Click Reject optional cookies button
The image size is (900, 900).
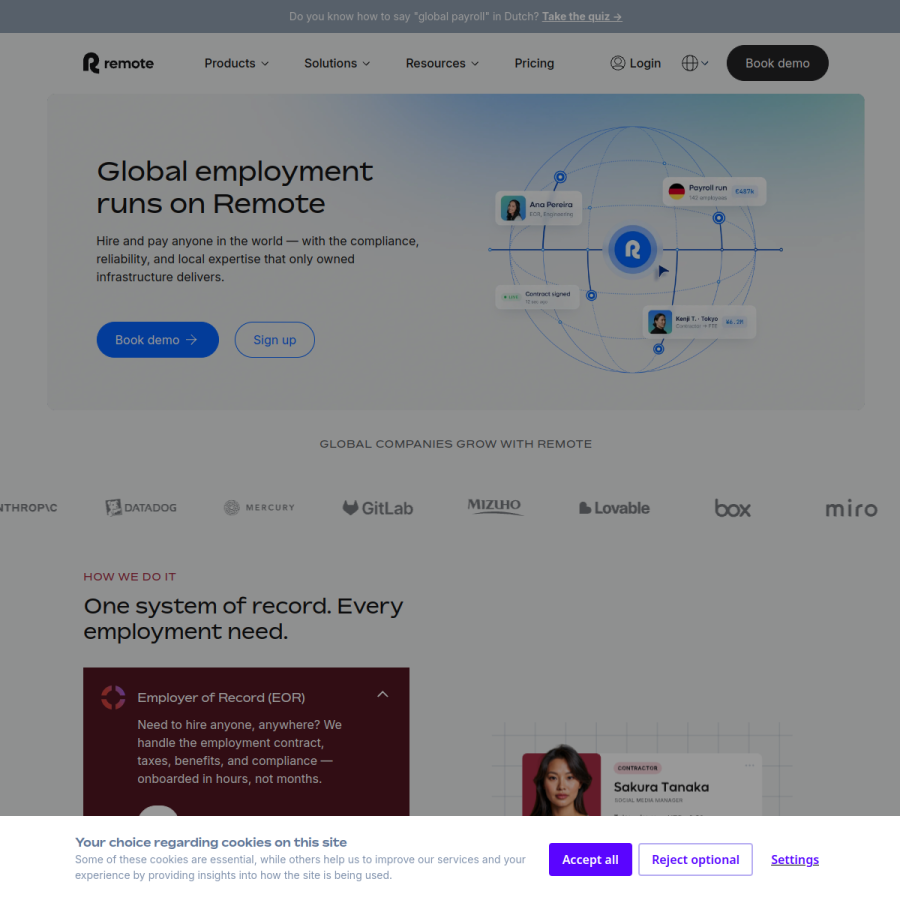(695, 859)
